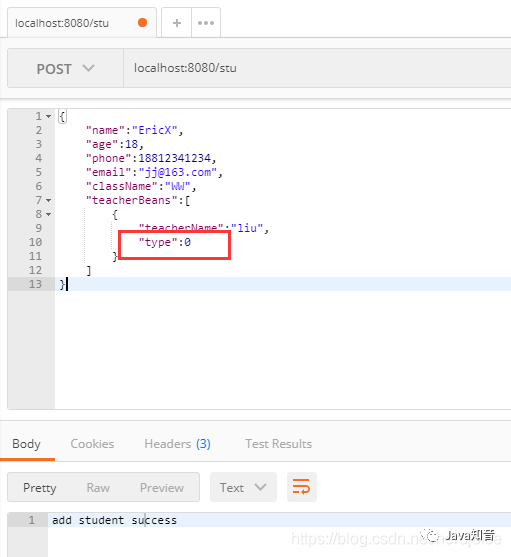Select Pretty response view
Viewport: 511px width, 557px height.
pos(40,488)
